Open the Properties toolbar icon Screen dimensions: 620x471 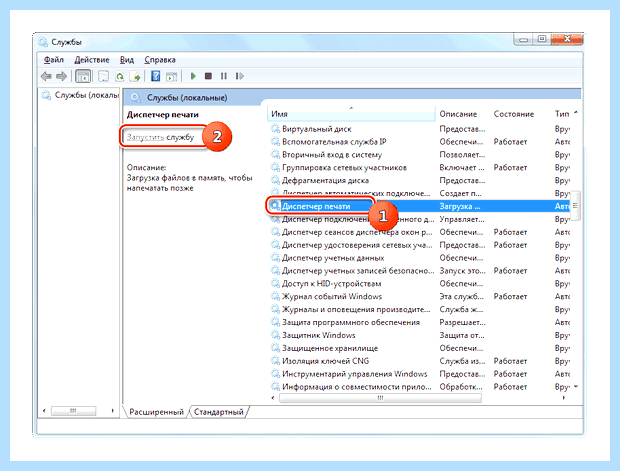(x=103, y=76)
